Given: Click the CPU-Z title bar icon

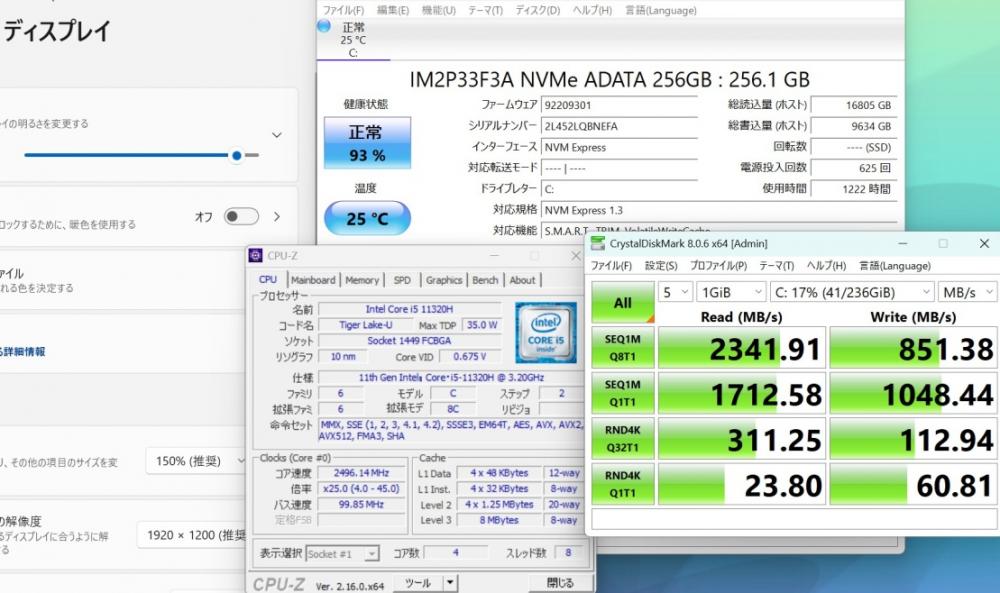Looking at the screenshot, I should coord(256,256).
